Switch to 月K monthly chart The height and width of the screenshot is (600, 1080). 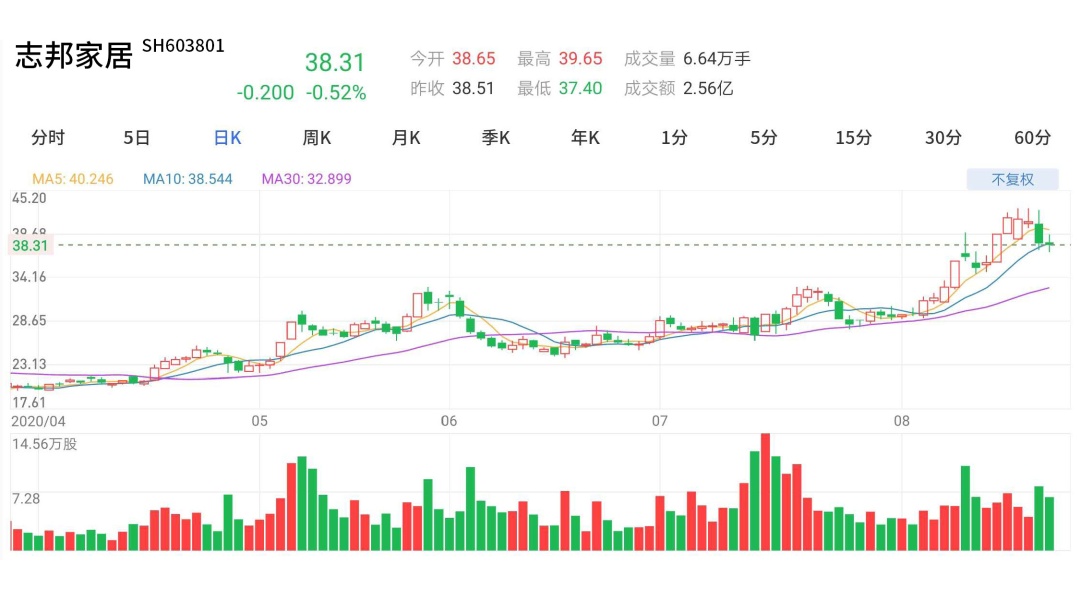pos(406,138)
